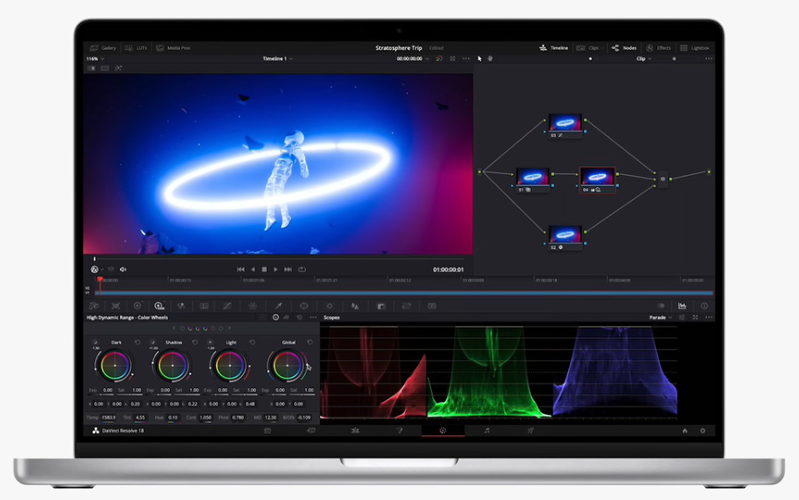Toggle the Dark zone on or off

pos(95,342)
